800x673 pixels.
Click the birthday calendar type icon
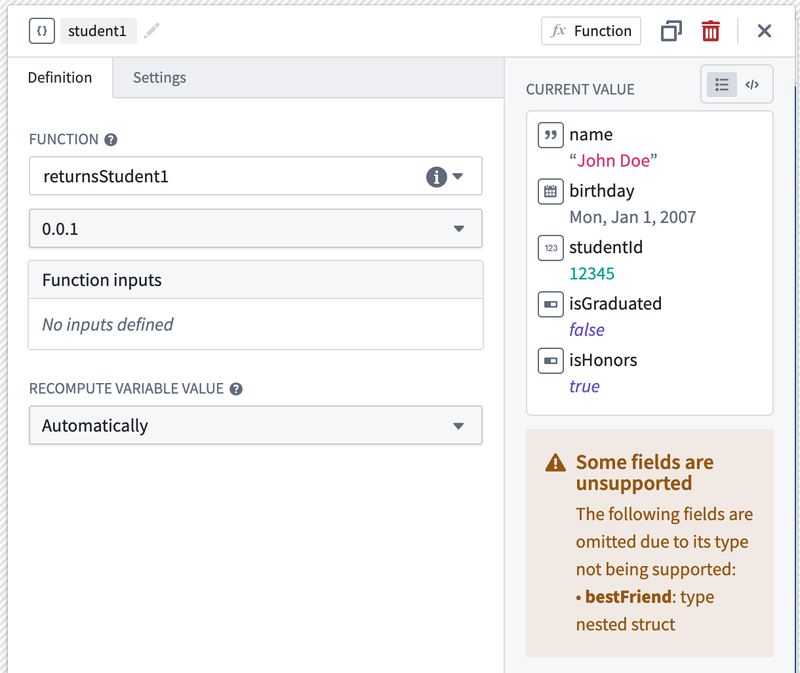551,191
